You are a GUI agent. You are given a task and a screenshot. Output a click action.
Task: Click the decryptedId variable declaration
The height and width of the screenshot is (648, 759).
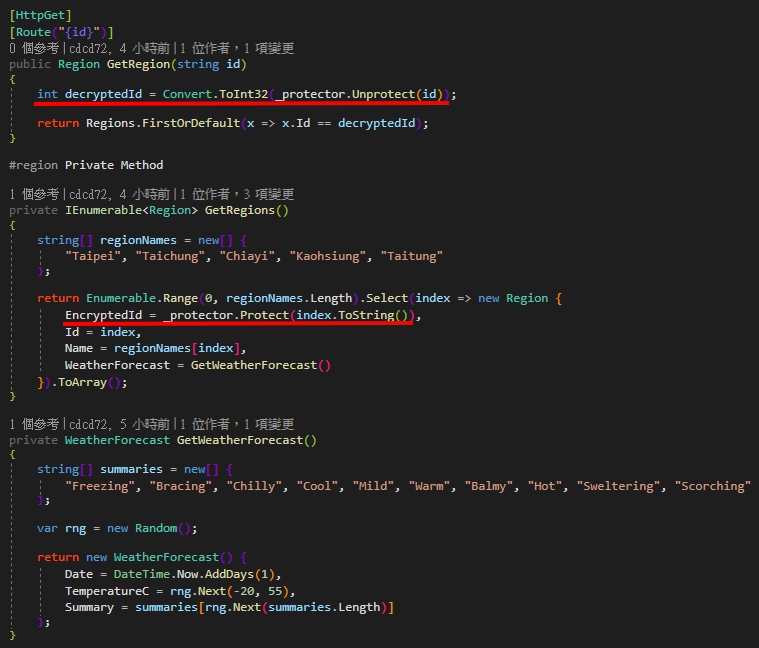tap(103, 93)
